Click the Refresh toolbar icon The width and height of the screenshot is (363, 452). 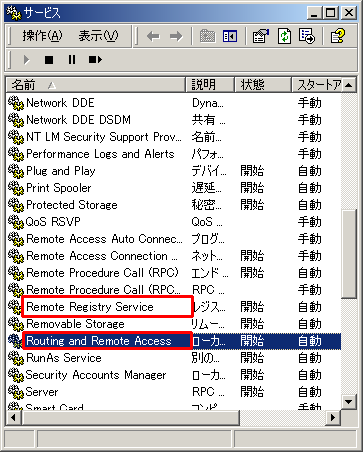coord(284,36)
